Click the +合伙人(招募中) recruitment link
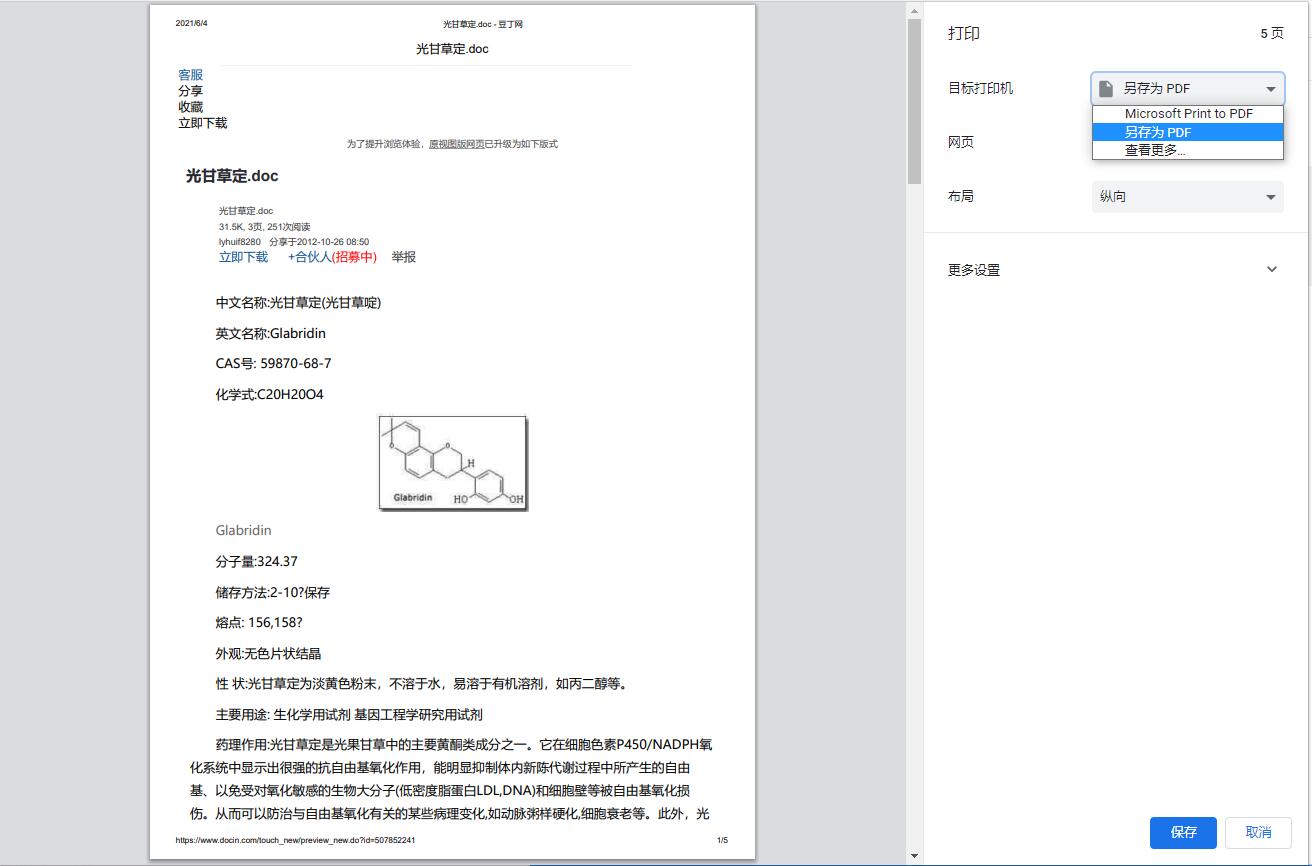 pyautogui.click(x=332, y=257)
